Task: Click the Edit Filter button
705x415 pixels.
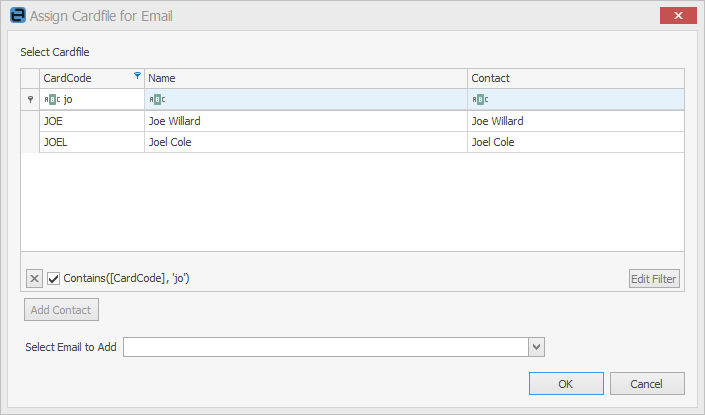Action: click(x=654, y=279)
